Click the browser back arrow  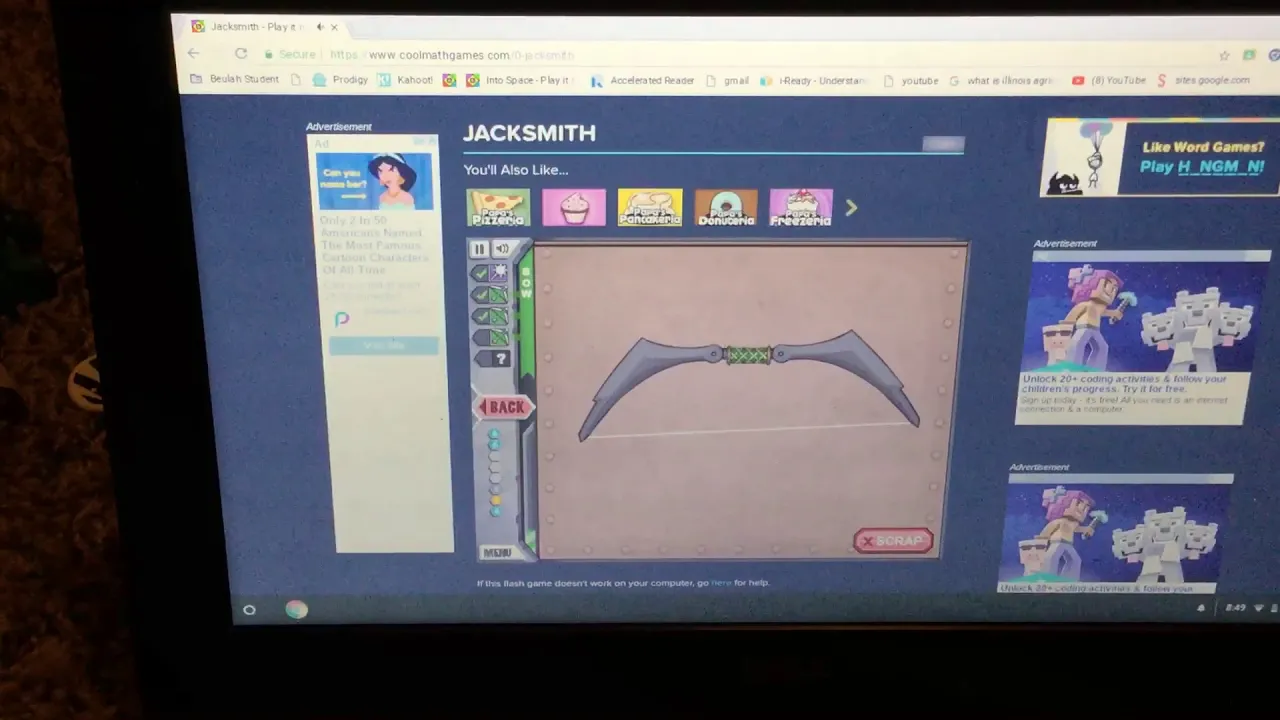194,53
